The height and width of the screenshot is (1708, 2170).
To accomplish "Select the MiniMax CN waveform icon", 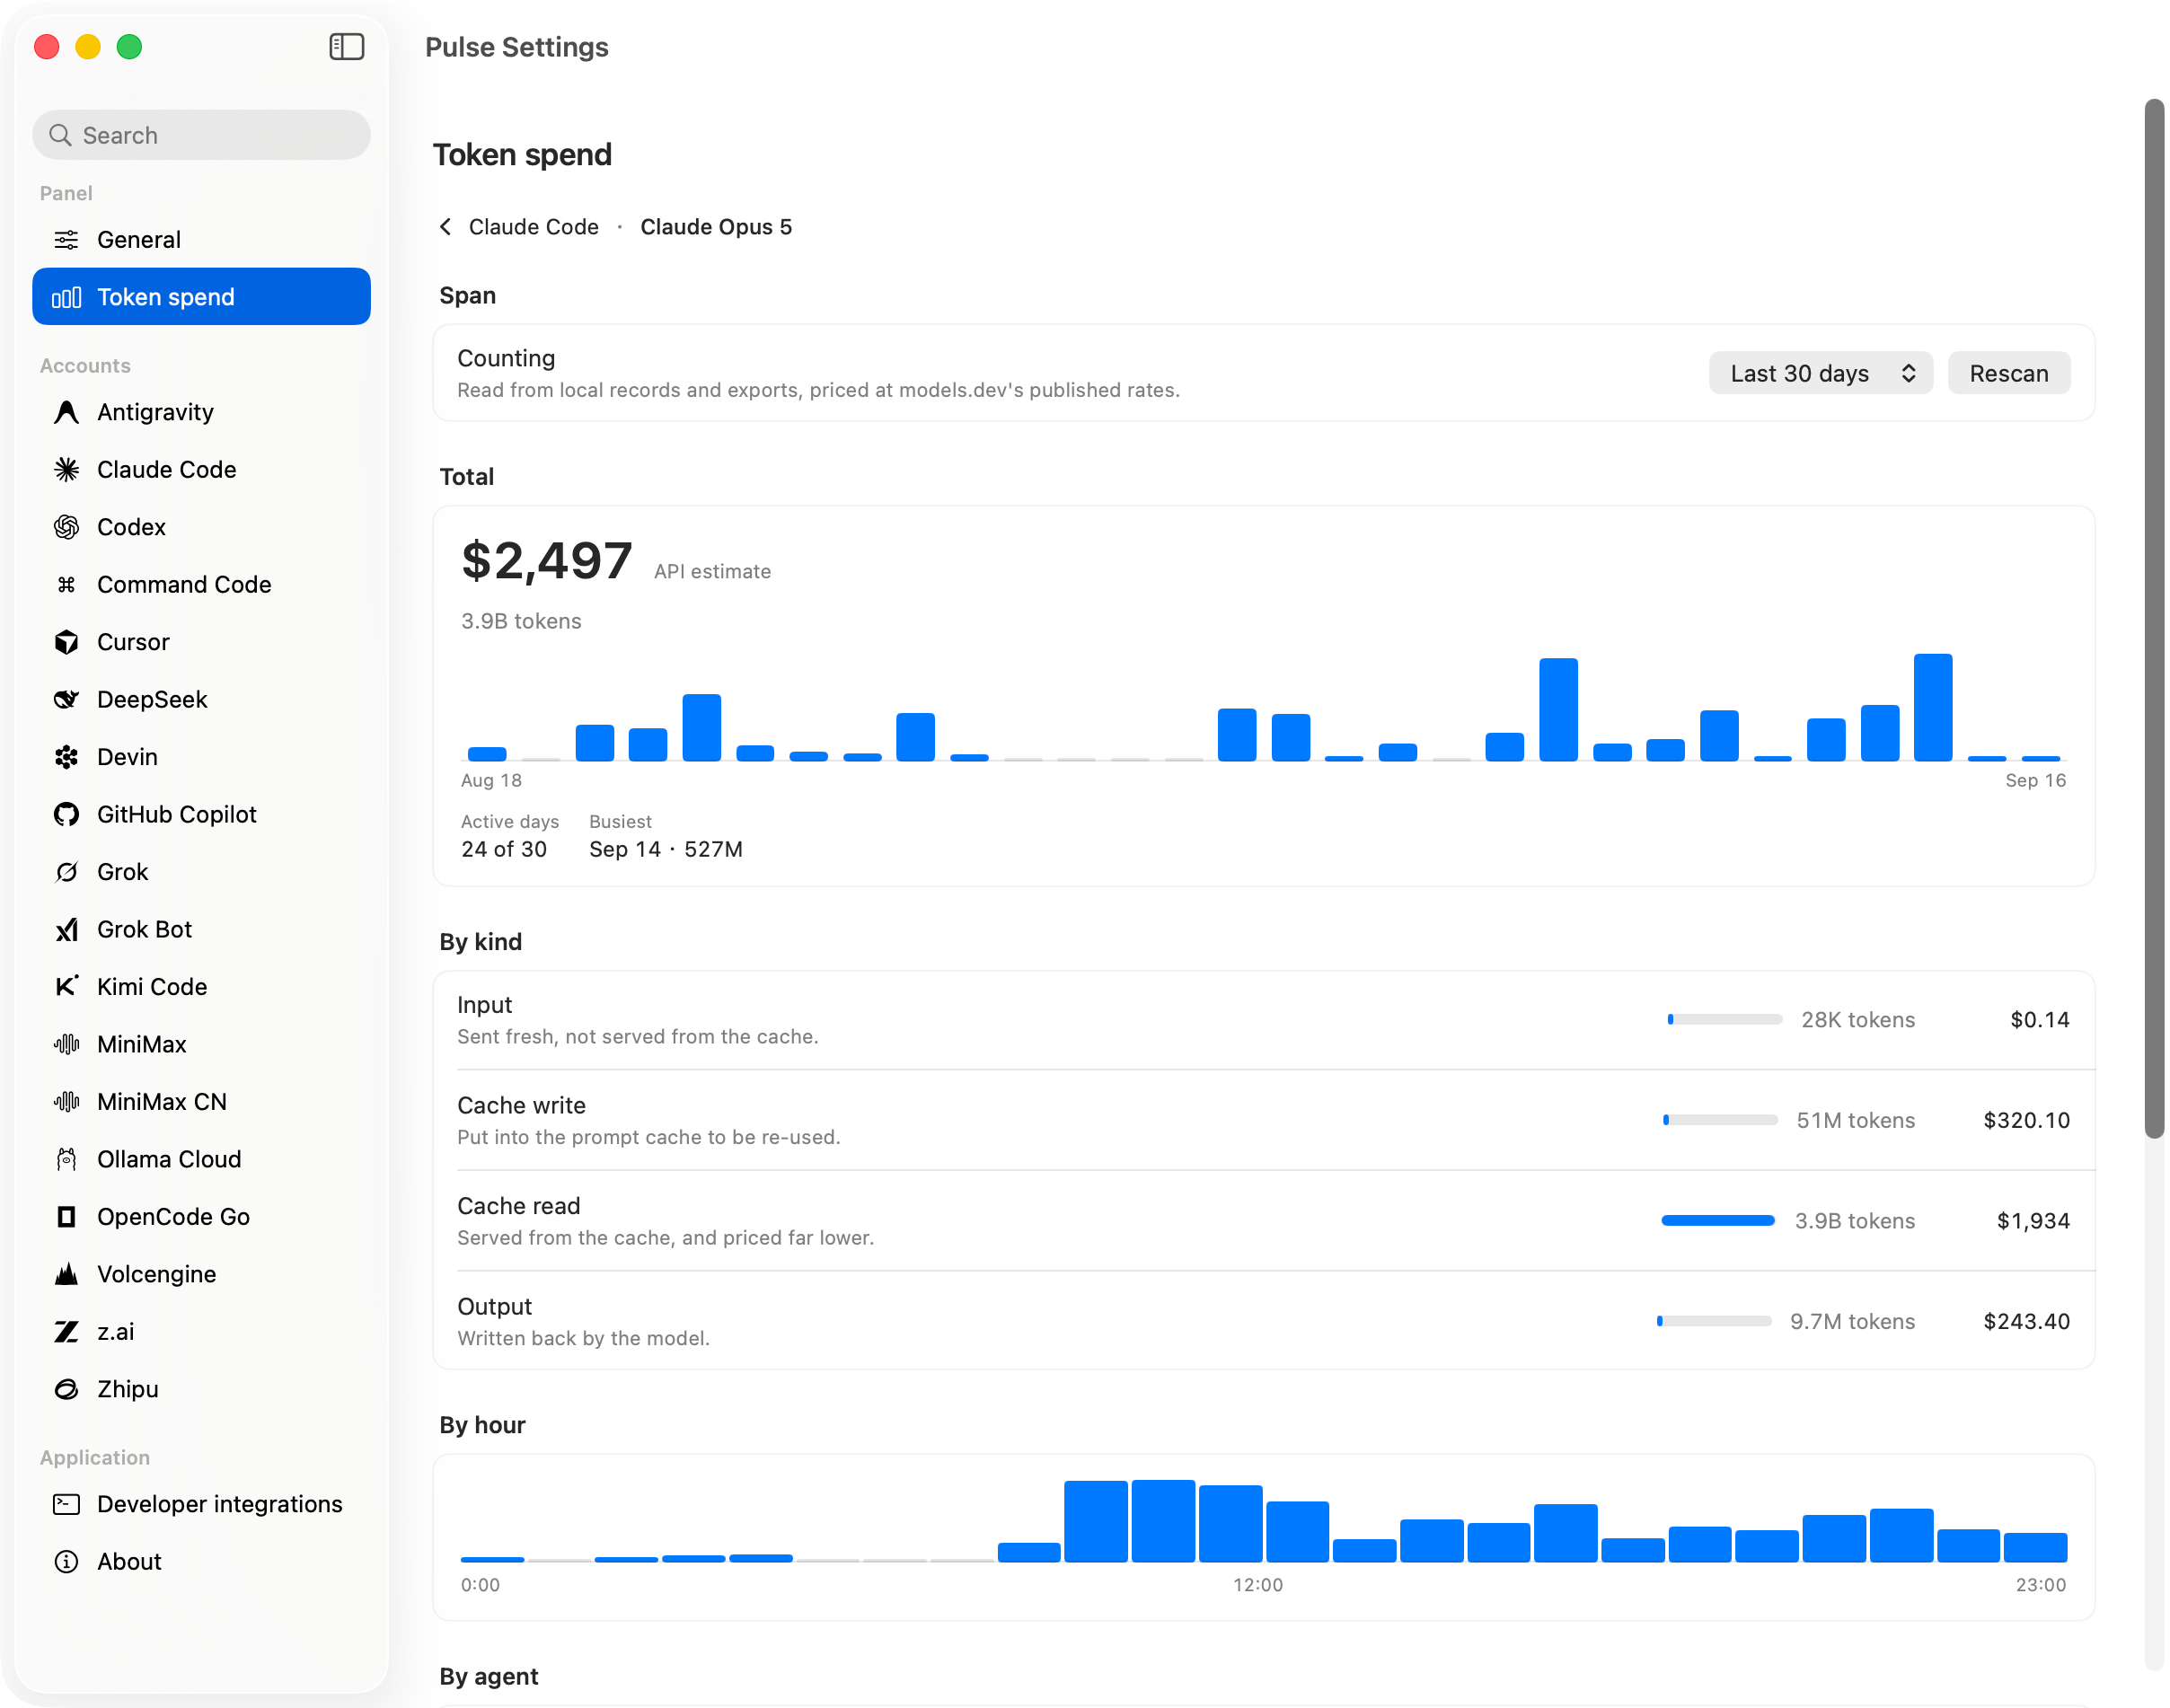I will pyautogui.click(x=66, y=1102).
